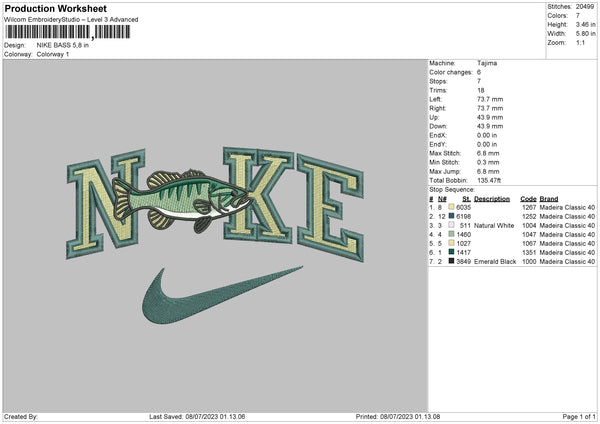Select 'Wilcom EmbroideryStudio – Level 3 Advanced' text

71,20
